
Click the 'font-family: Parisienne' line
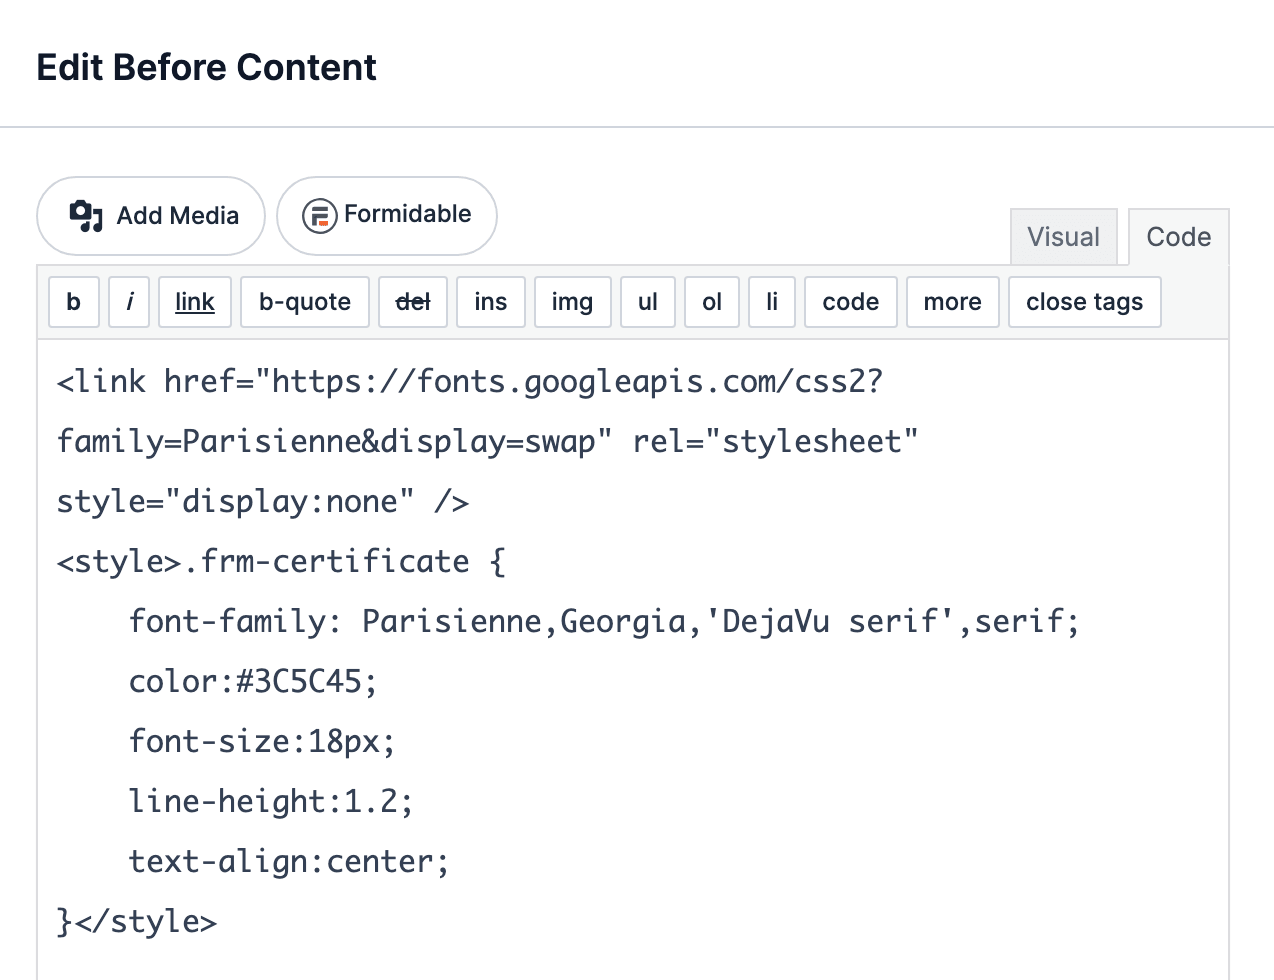point(604,622)
